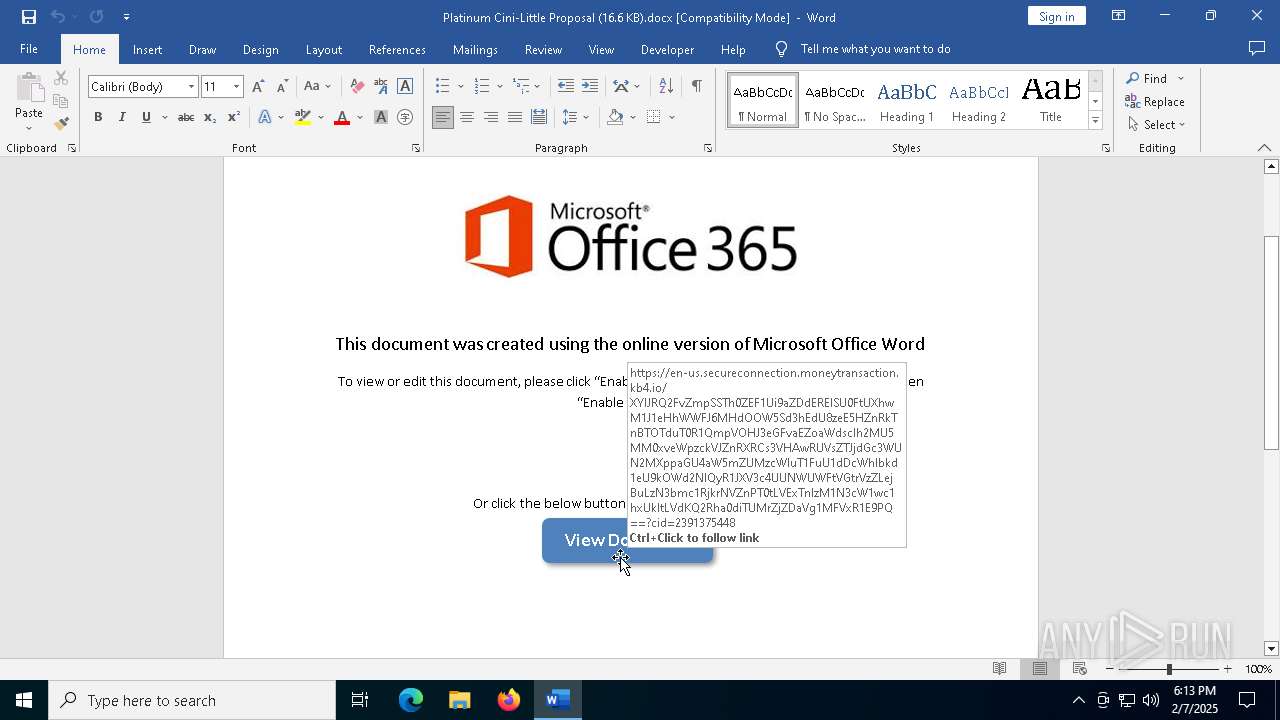Switch to Read Mode view in status bar

coord(1000,669)
